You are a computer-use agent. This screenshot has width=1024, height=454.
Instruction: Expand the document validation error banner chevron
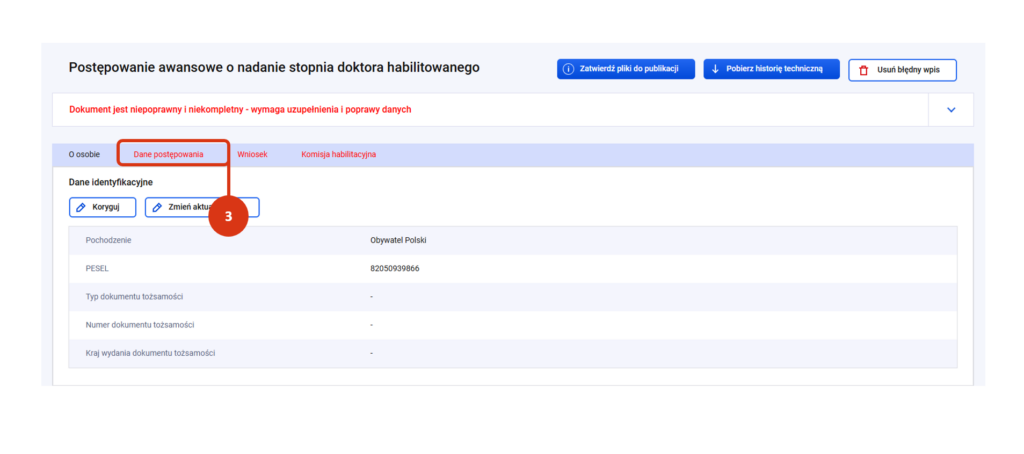(951, 110)
